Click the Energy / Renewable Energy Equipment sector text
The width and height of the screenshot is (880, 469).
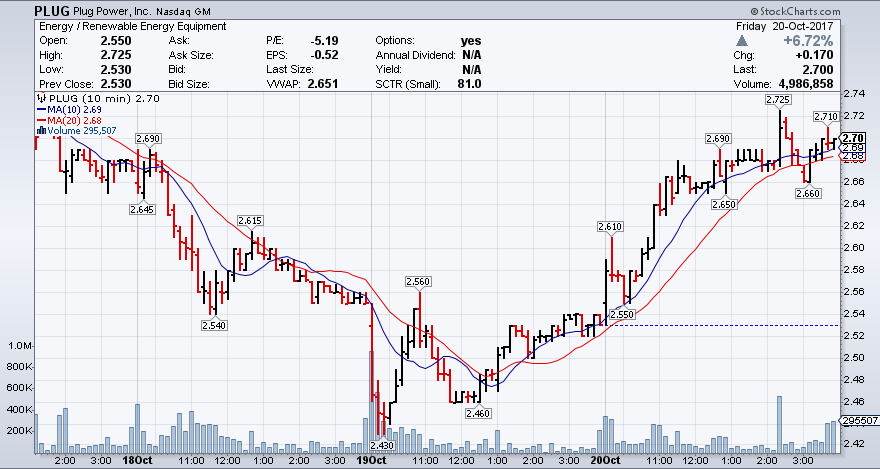[132, 26]
